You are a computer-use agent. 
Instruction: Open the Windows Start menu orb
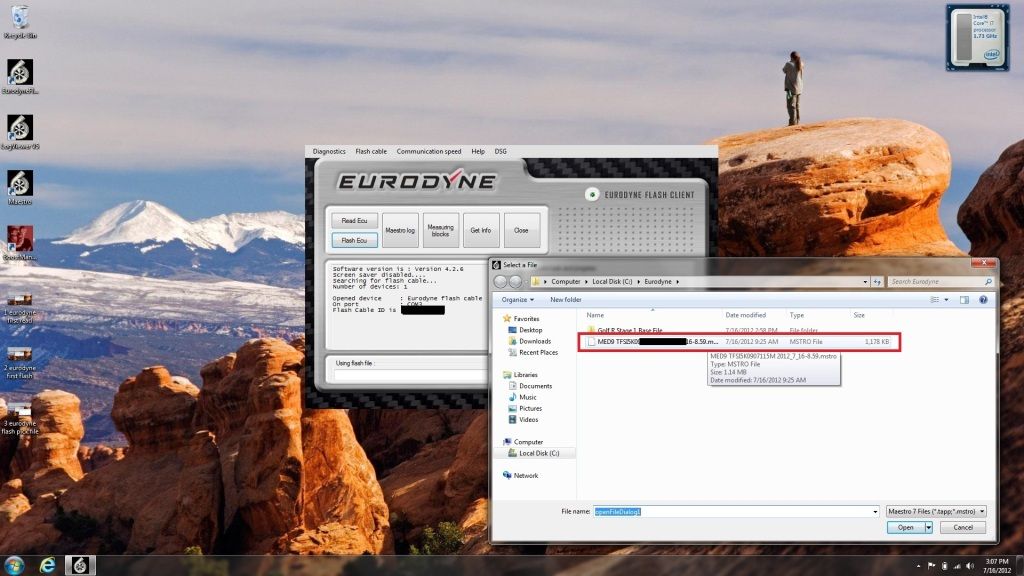coord(14,566)
